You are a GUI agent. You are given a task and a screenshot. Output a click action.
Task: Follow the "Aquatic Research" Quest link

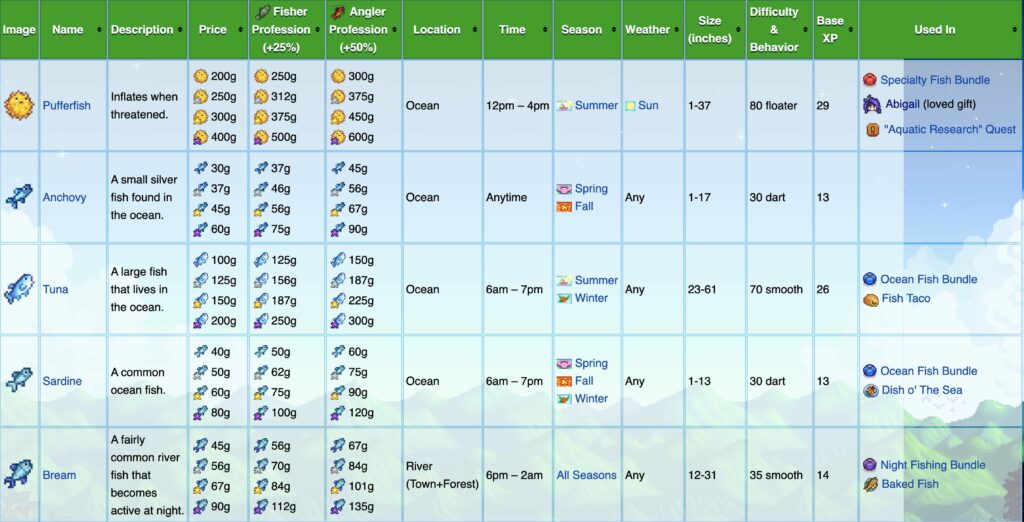949,129
